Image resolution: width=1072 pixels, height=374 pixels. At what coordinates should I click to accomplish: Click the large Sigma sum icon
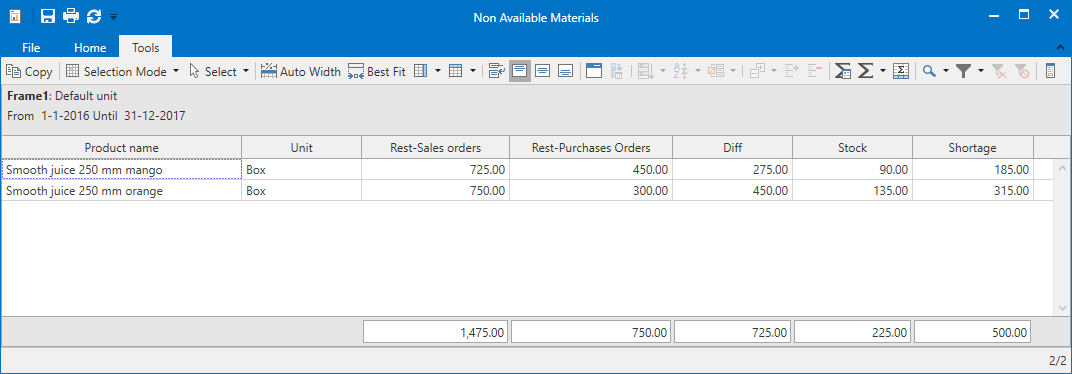click(866, 71)
